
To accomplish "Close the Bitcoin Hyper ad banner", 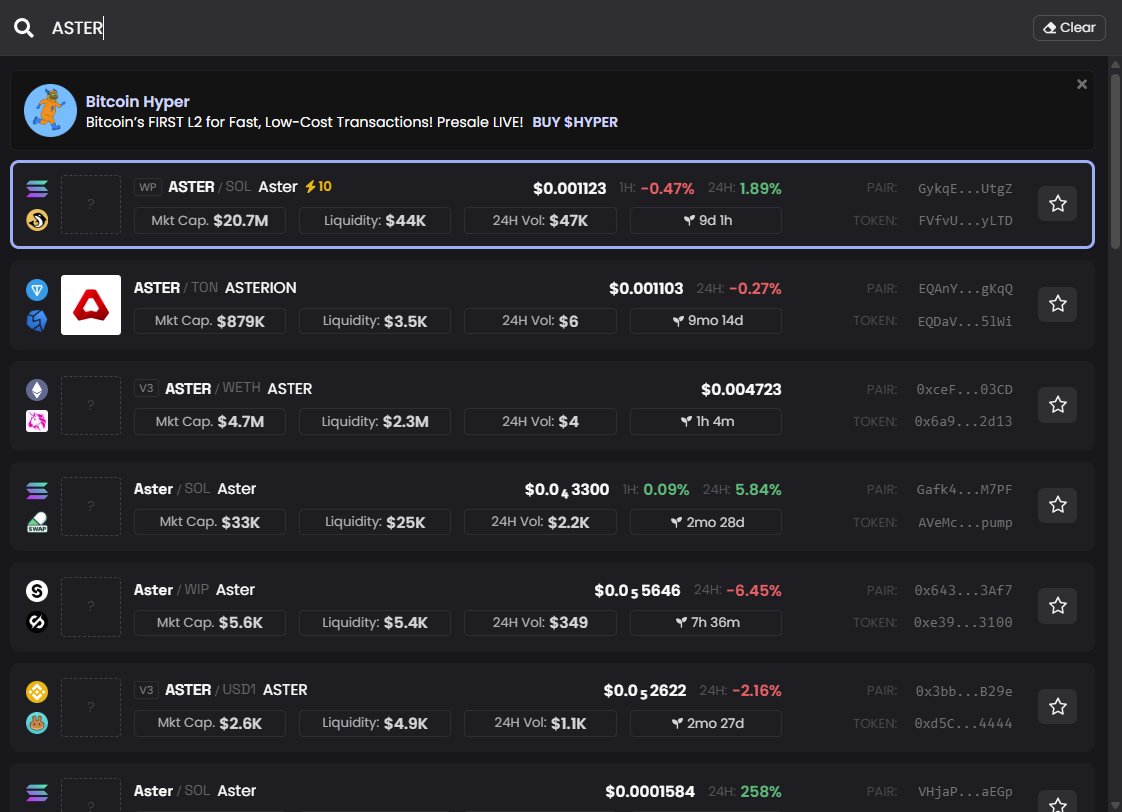I will point(1082,84).
